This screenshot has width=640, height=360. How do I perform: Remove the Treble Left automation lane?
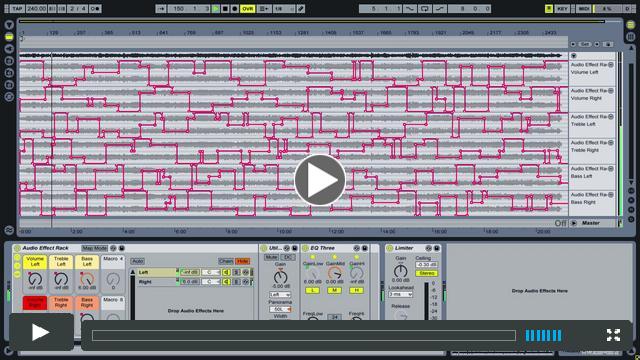611,117
